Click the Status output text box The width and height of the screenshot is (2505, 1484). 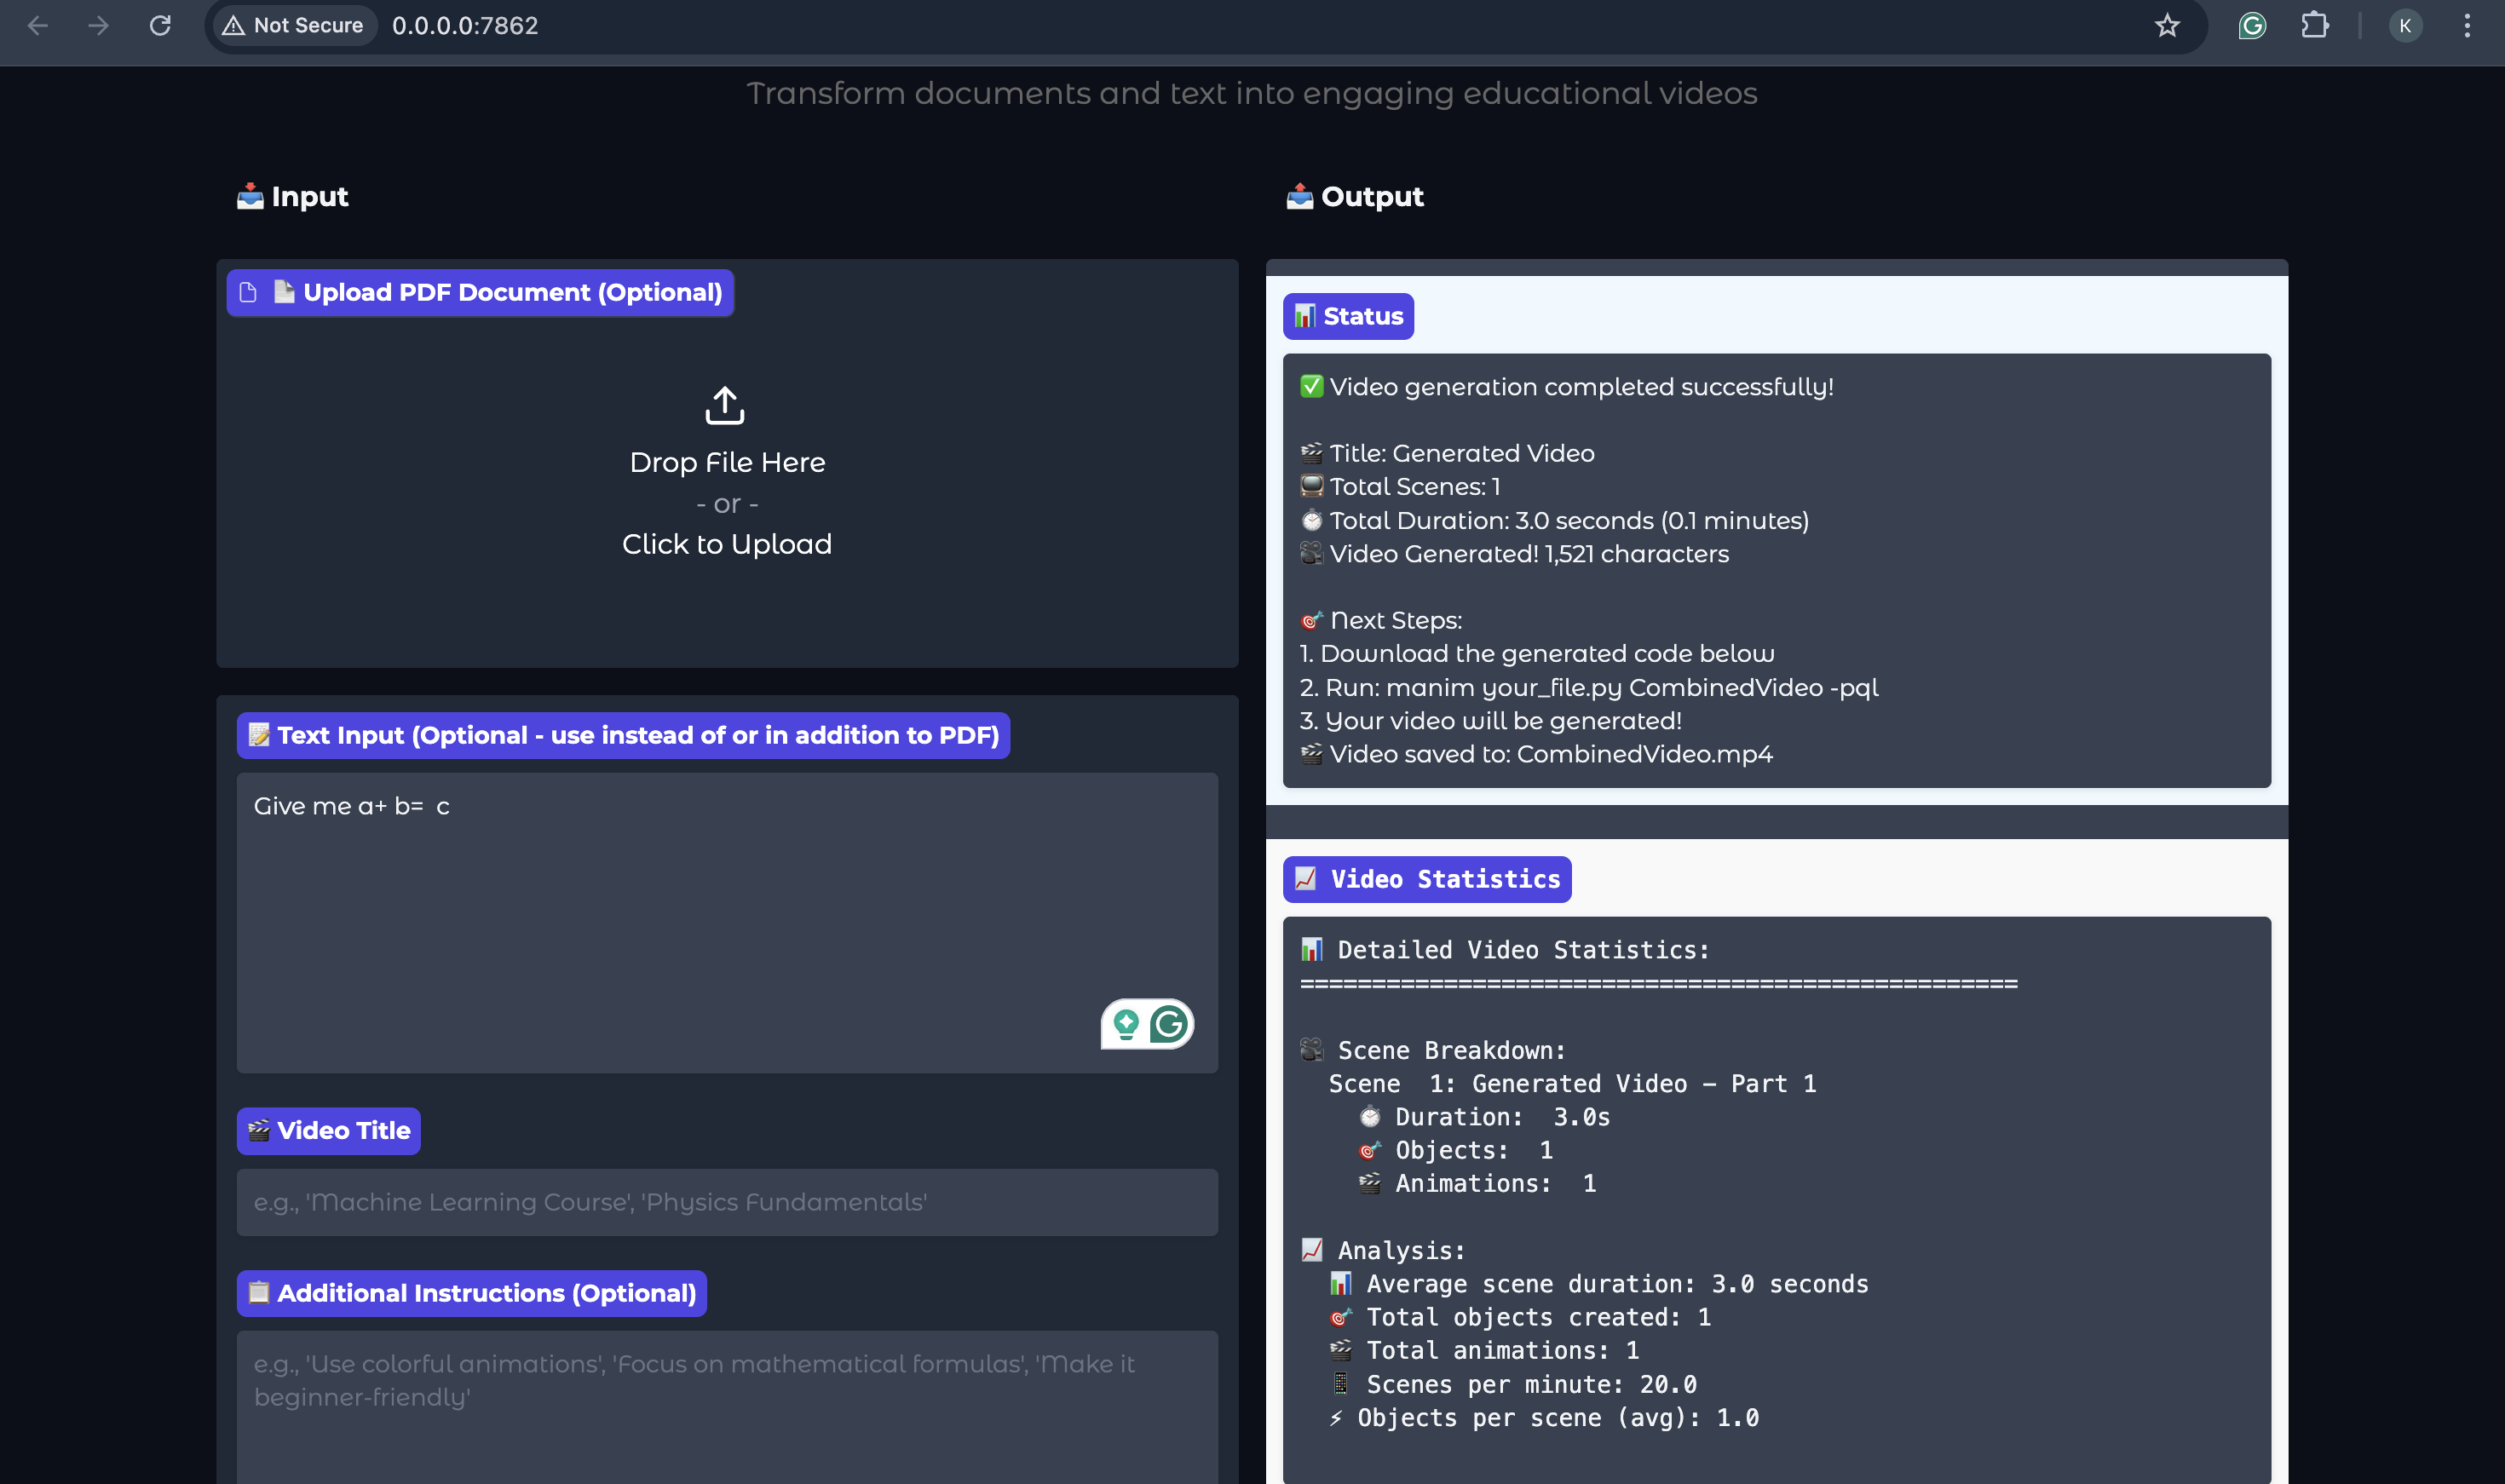[1776, 570]
